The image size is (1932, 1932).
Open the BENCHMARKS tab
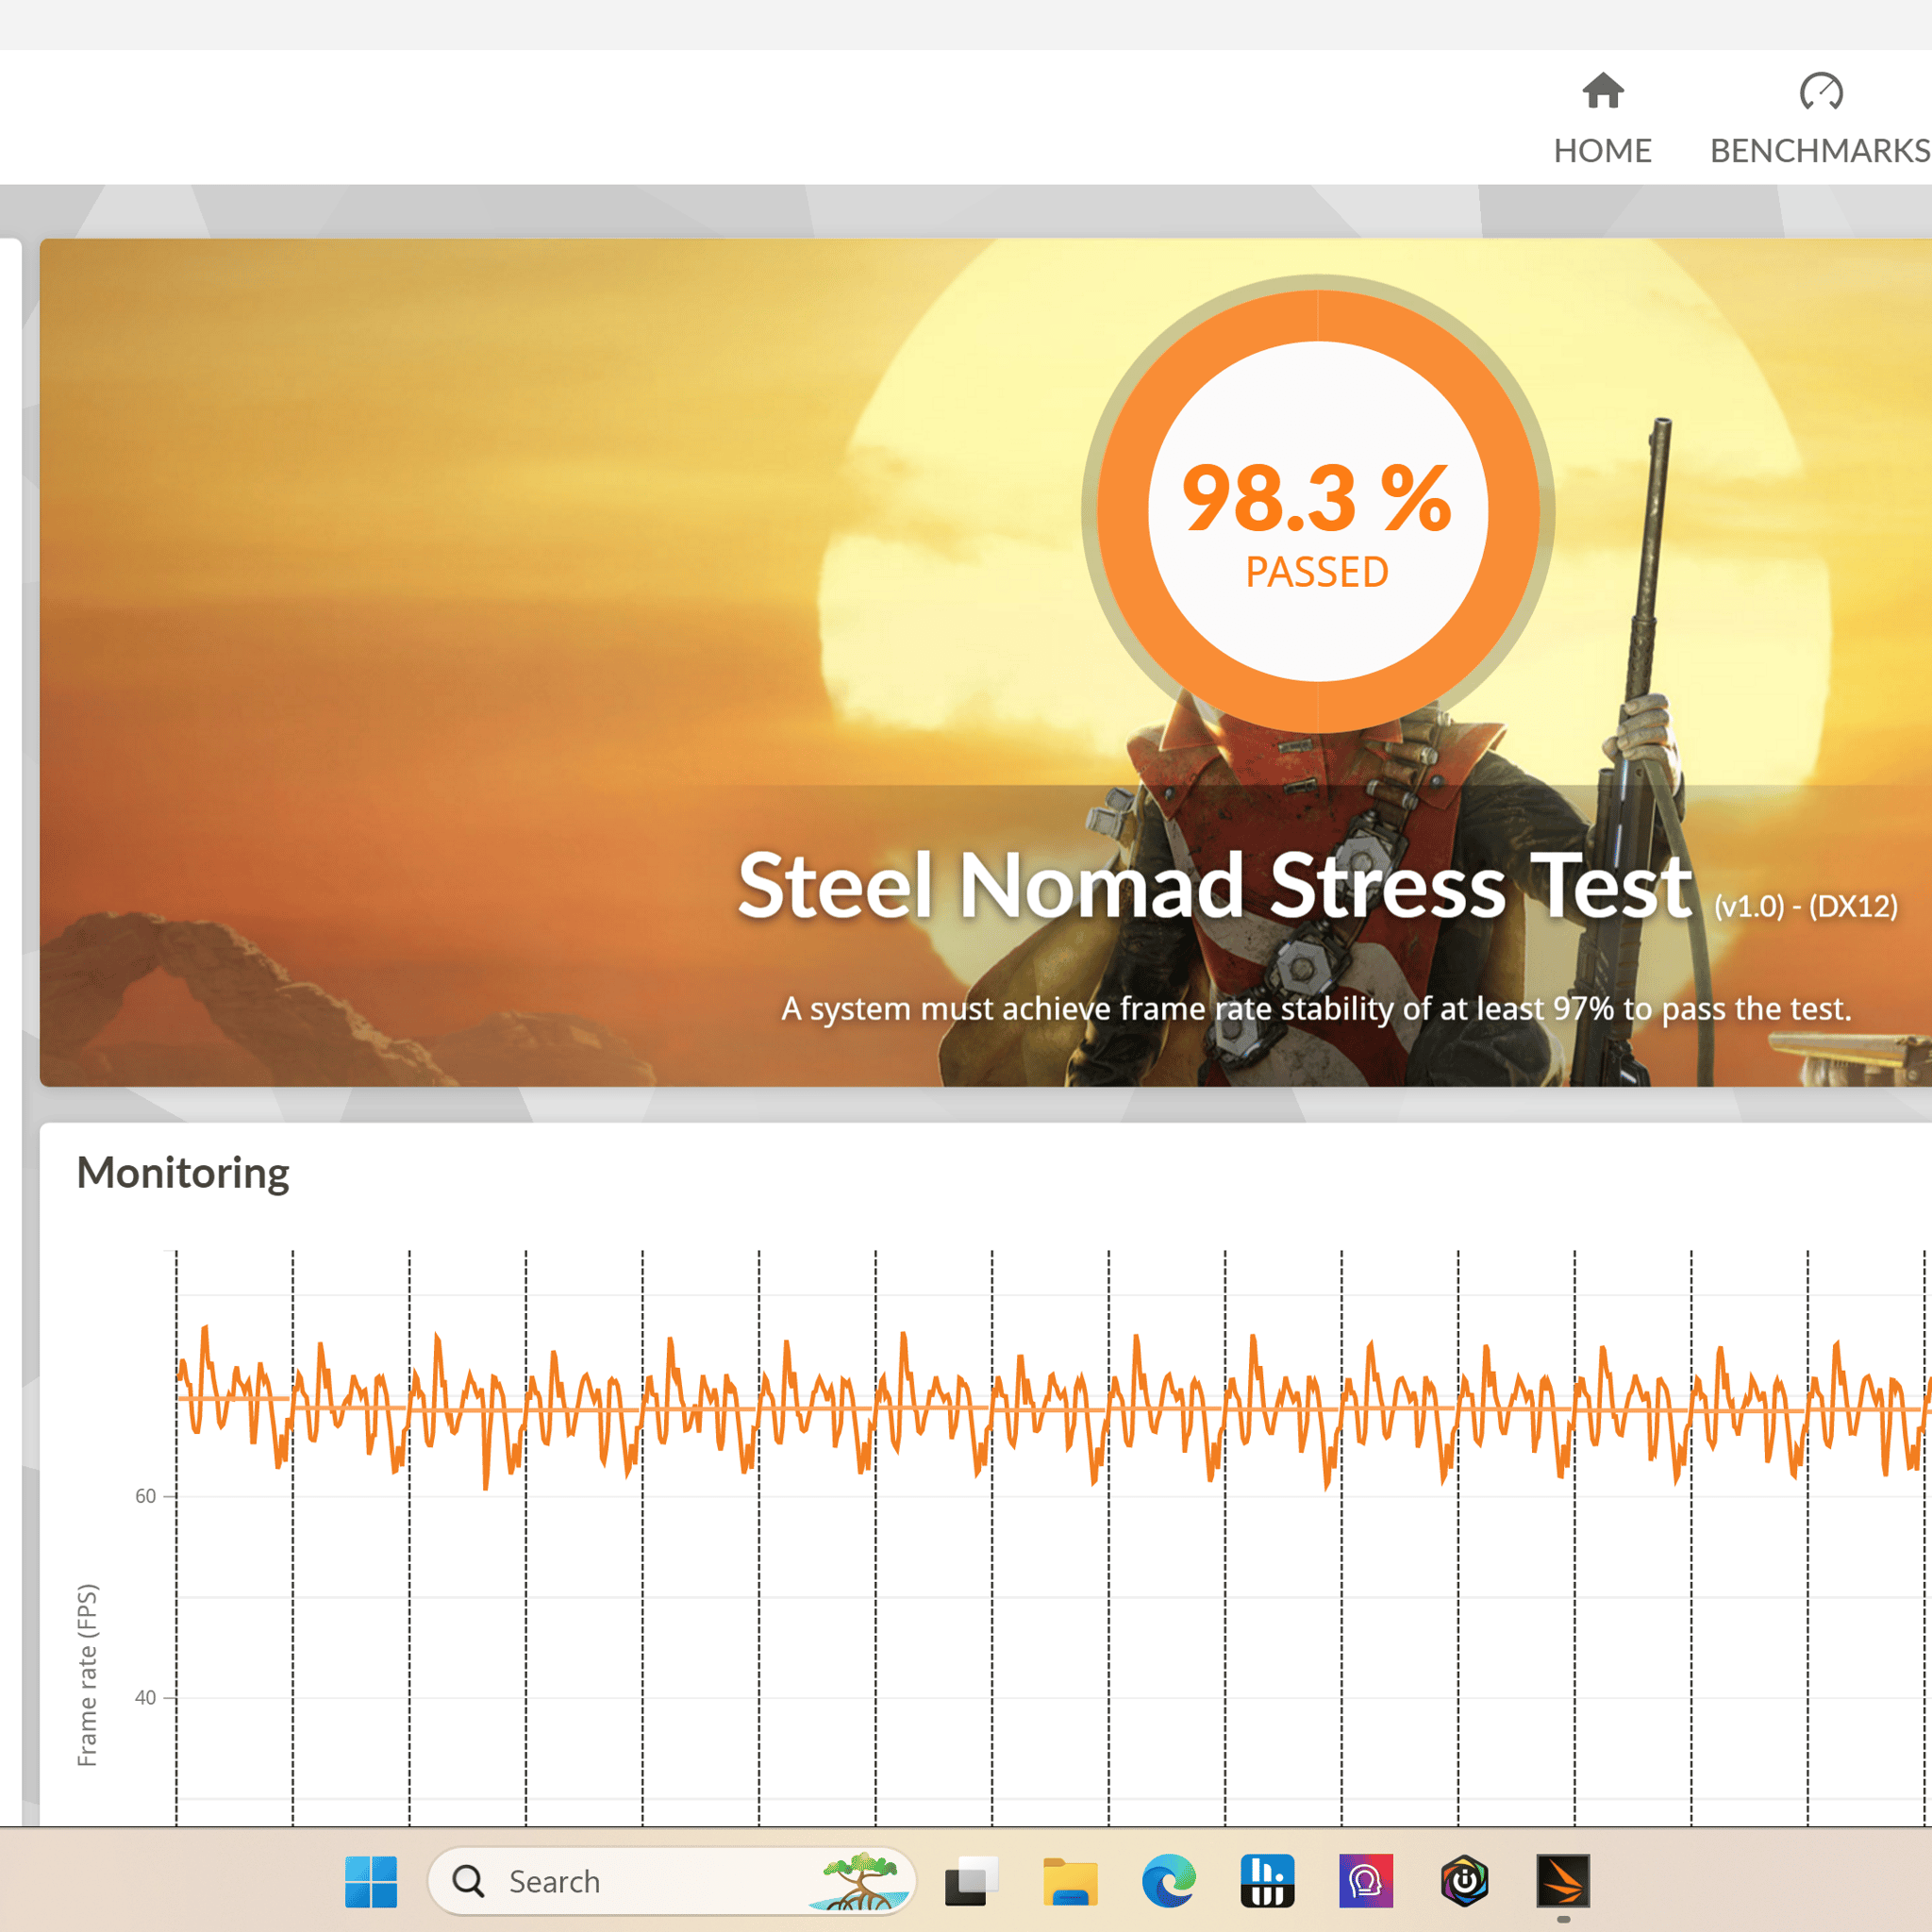[x=1820, y=118]
